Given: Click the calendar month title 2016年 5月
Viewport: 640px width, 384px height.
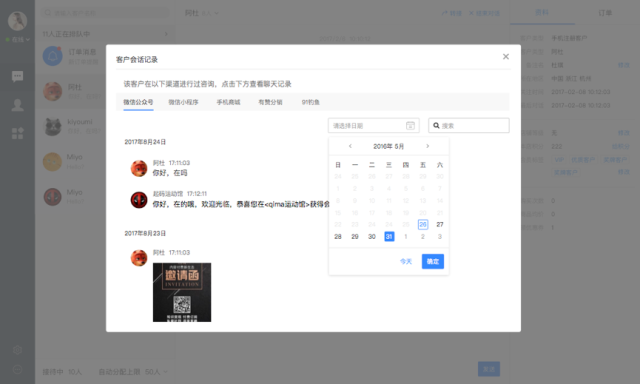Looking at the screenshot, I should (389, 146).
